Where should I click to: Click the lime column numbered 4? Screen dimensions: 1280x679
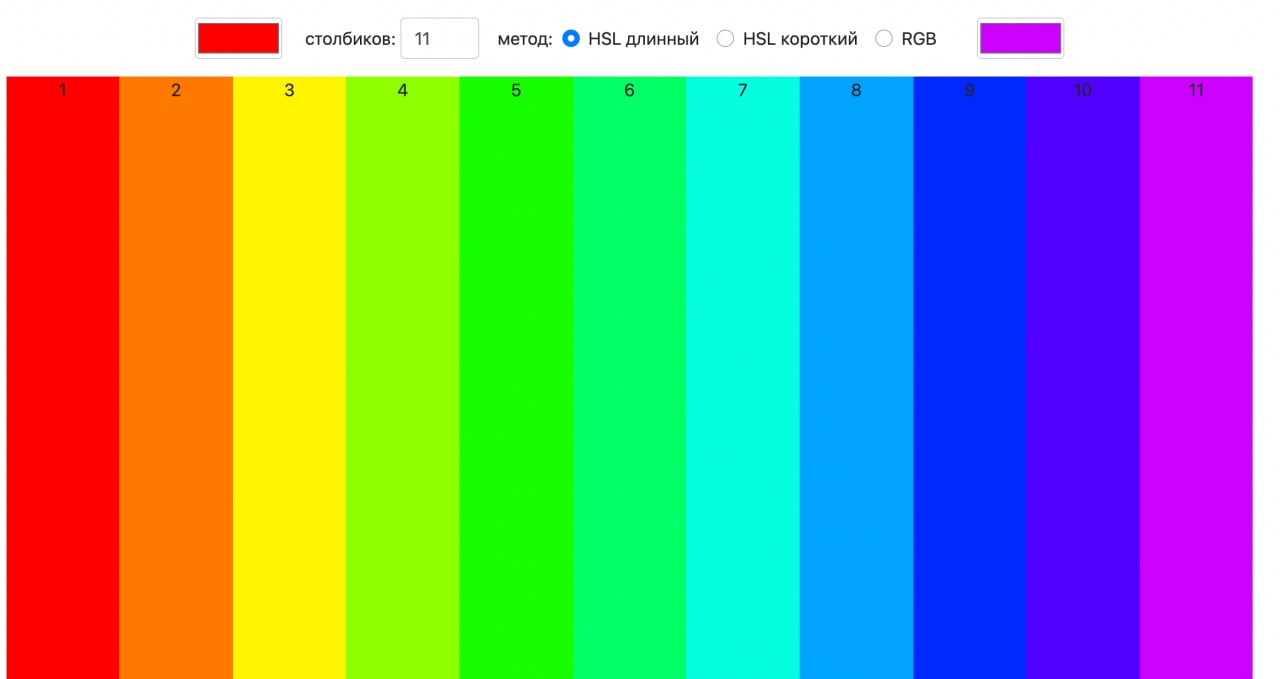[403, 378]
